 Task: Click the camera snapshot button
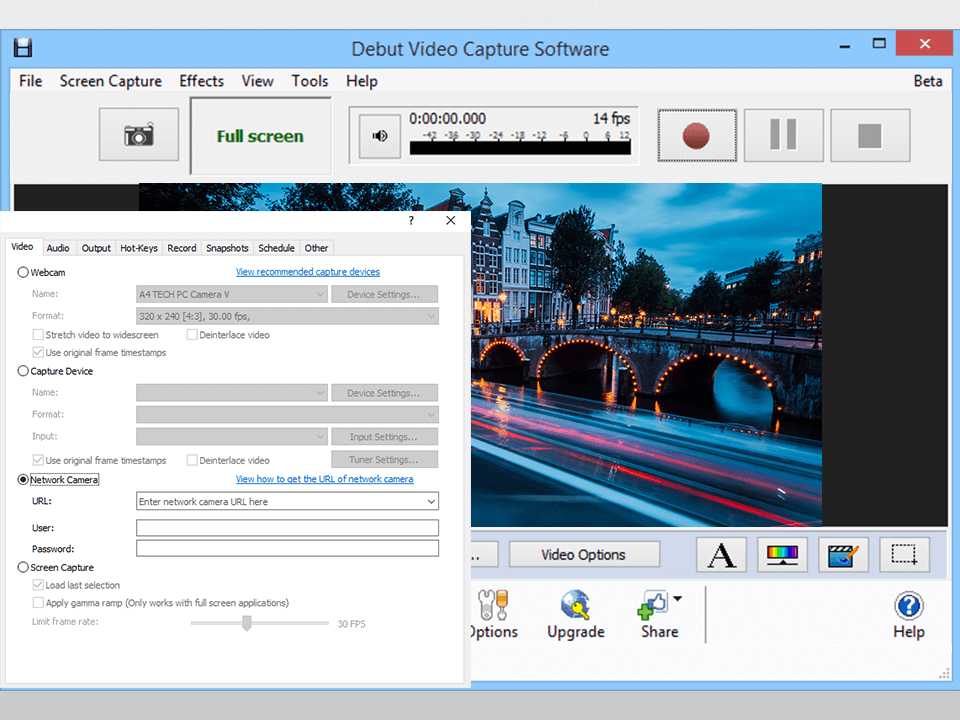(139, 135)
